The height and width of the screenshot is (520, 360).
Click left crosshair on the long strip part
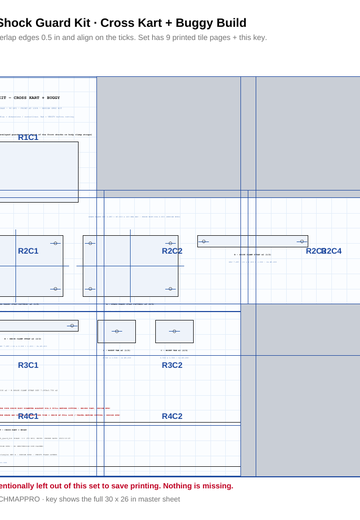click(203, 241)
